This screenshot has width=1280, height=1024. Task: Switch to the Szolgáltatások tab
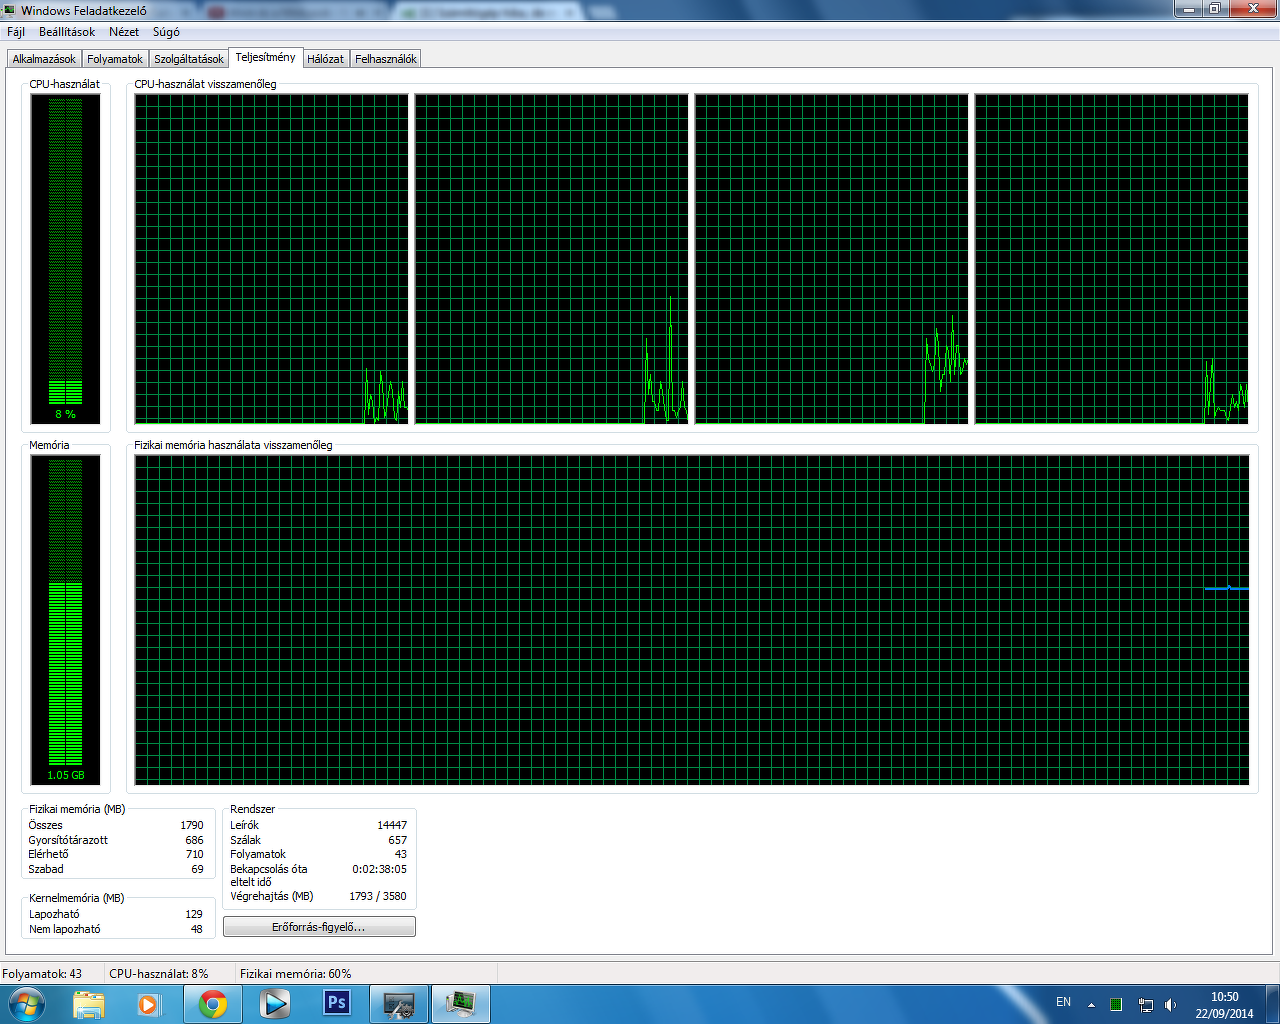point(189,59)
